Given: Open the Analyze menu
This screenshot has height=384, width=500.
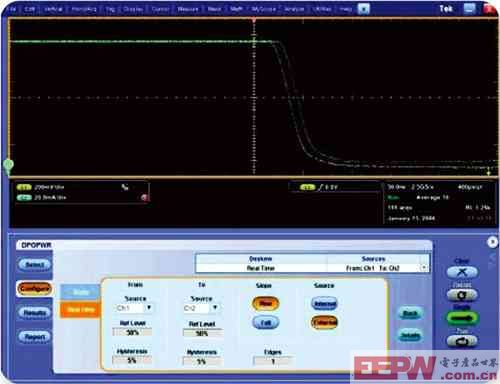Looking at the screenshot, I should 294,9.
